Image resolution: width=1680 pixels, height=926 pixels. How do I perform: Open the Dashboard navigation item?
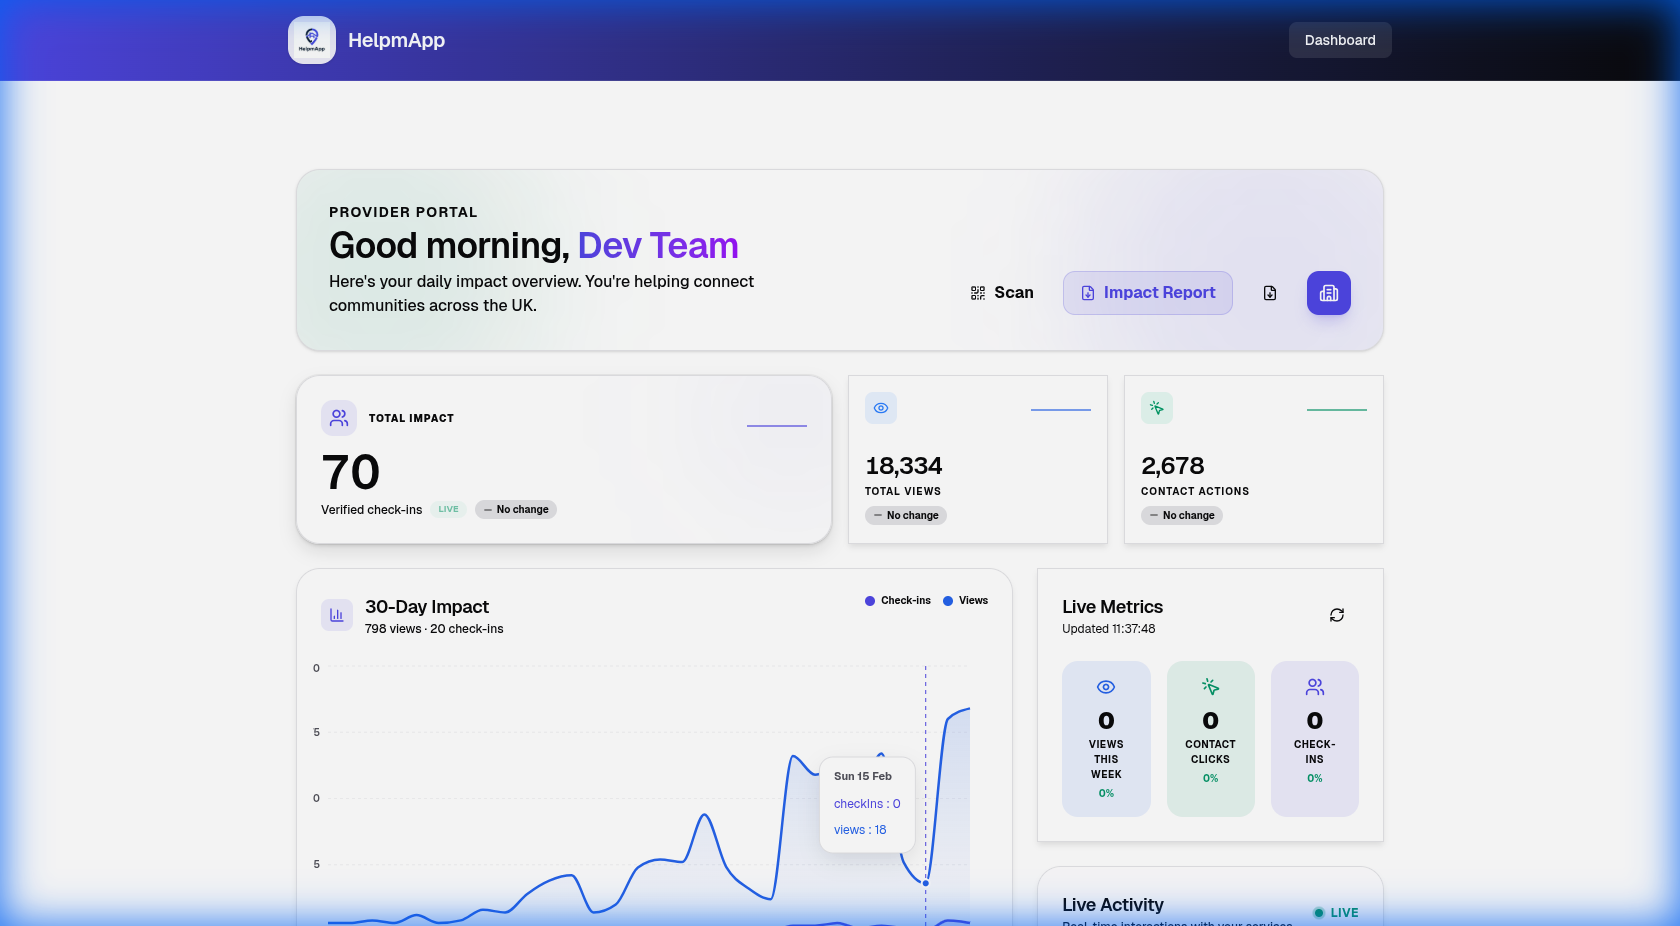[1339, 40]
